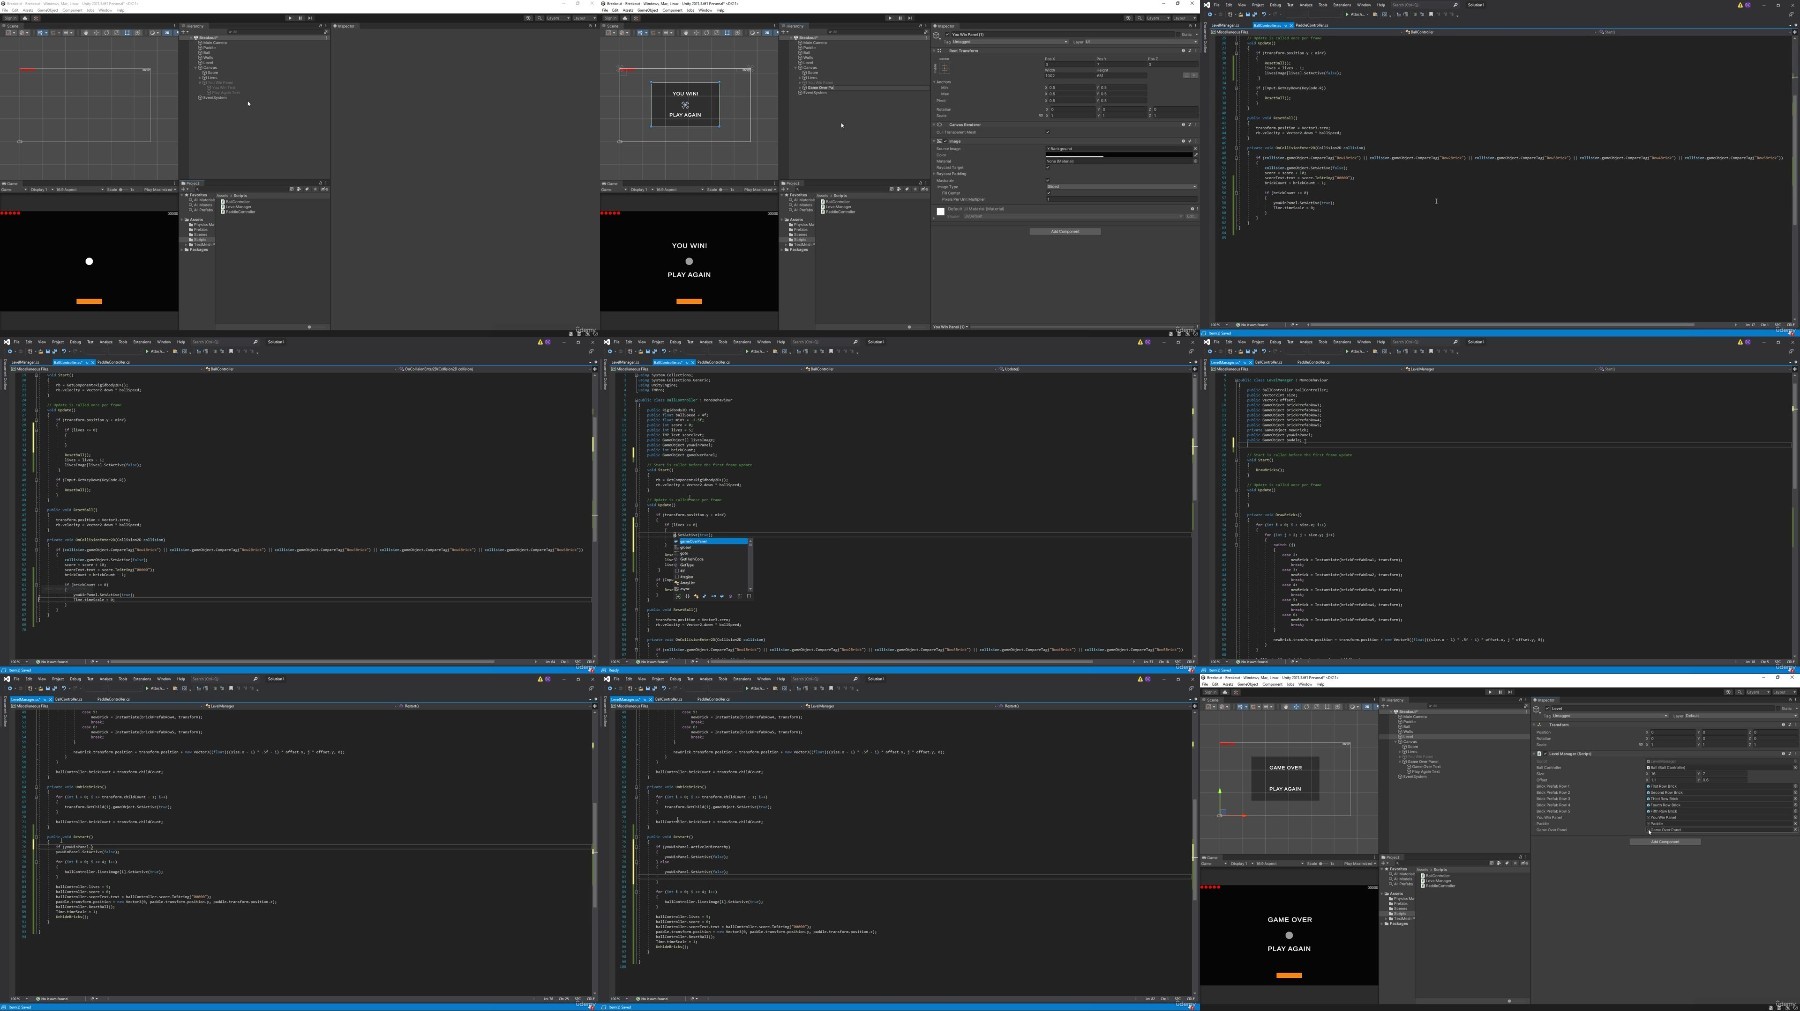The height and width of the screenshot is (1011, 1800).
Task: Click Play in the Unity YOU WIN window
Action: click(x=890, y=18)
